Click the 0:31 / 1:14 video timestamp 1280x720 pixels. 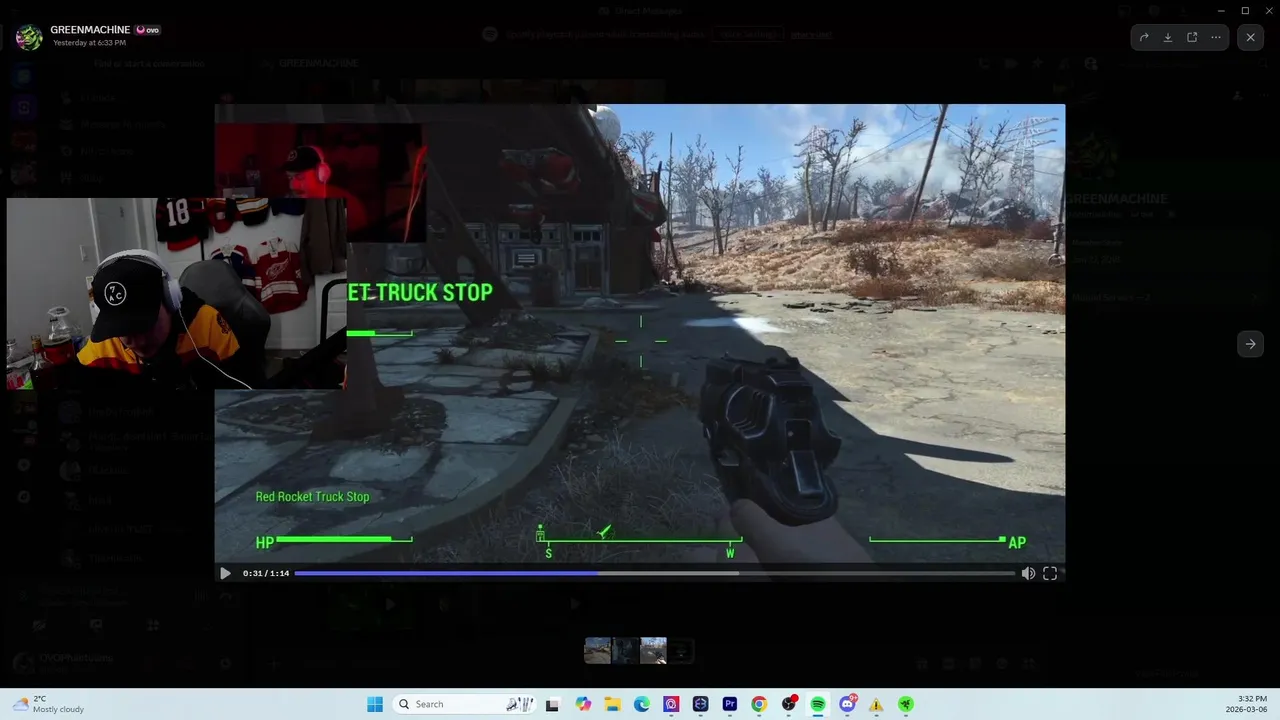[x=266, y=573]
